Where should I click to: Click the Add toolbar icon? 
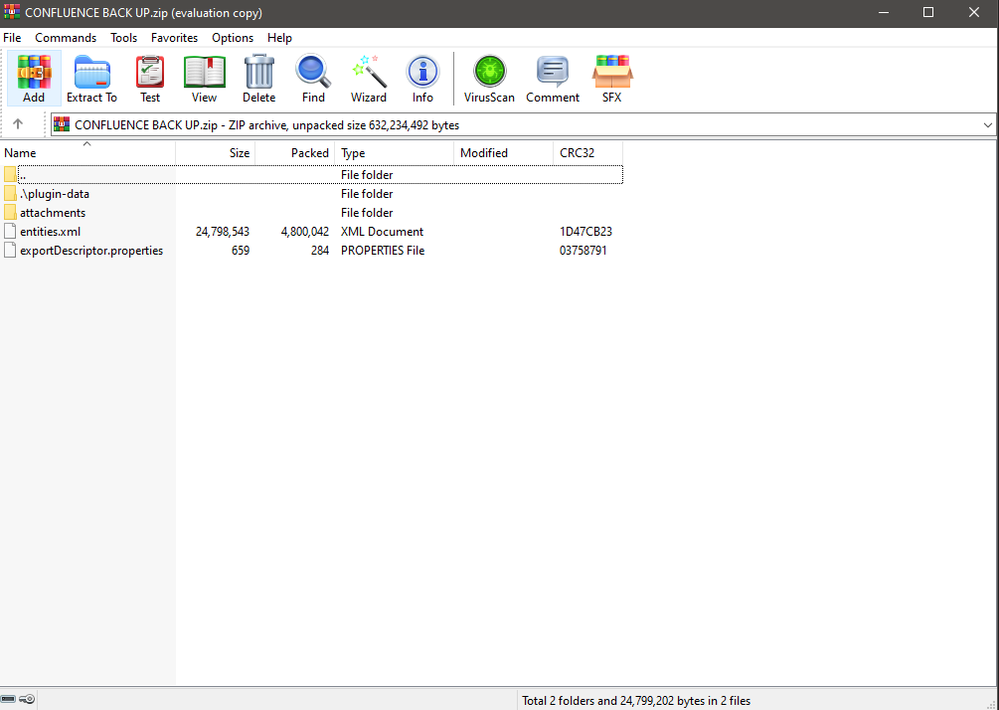[34, 78]
